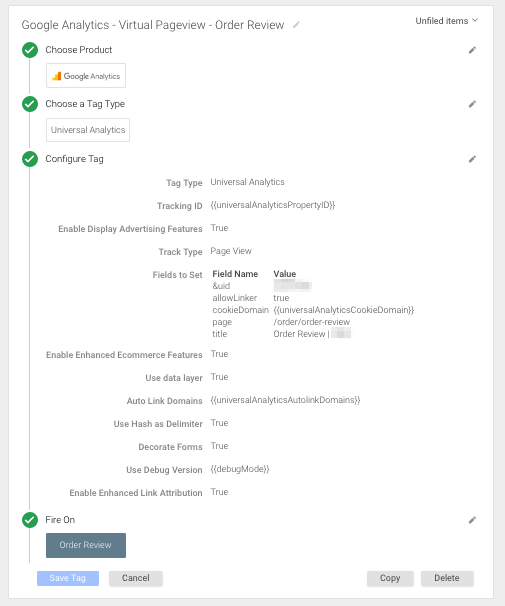Click the &uid field name
Viewport: 505px width, 606px height.
tap(221, 286)
